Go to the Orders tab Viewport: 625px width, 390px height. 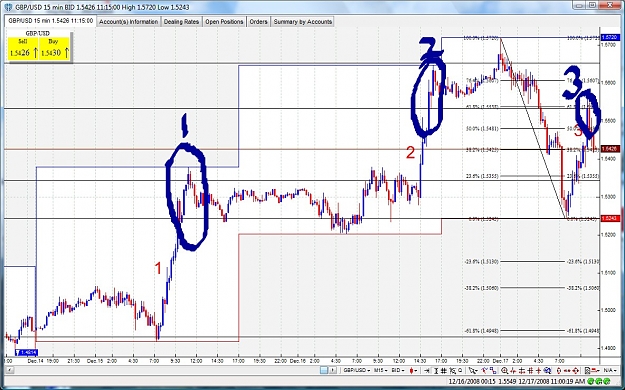258,22
